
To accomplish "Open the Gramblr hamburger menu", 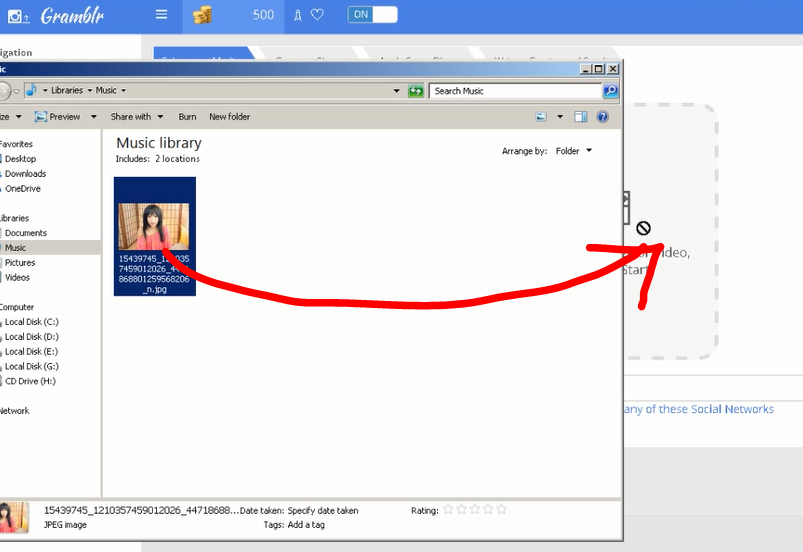I will (161, 14).
